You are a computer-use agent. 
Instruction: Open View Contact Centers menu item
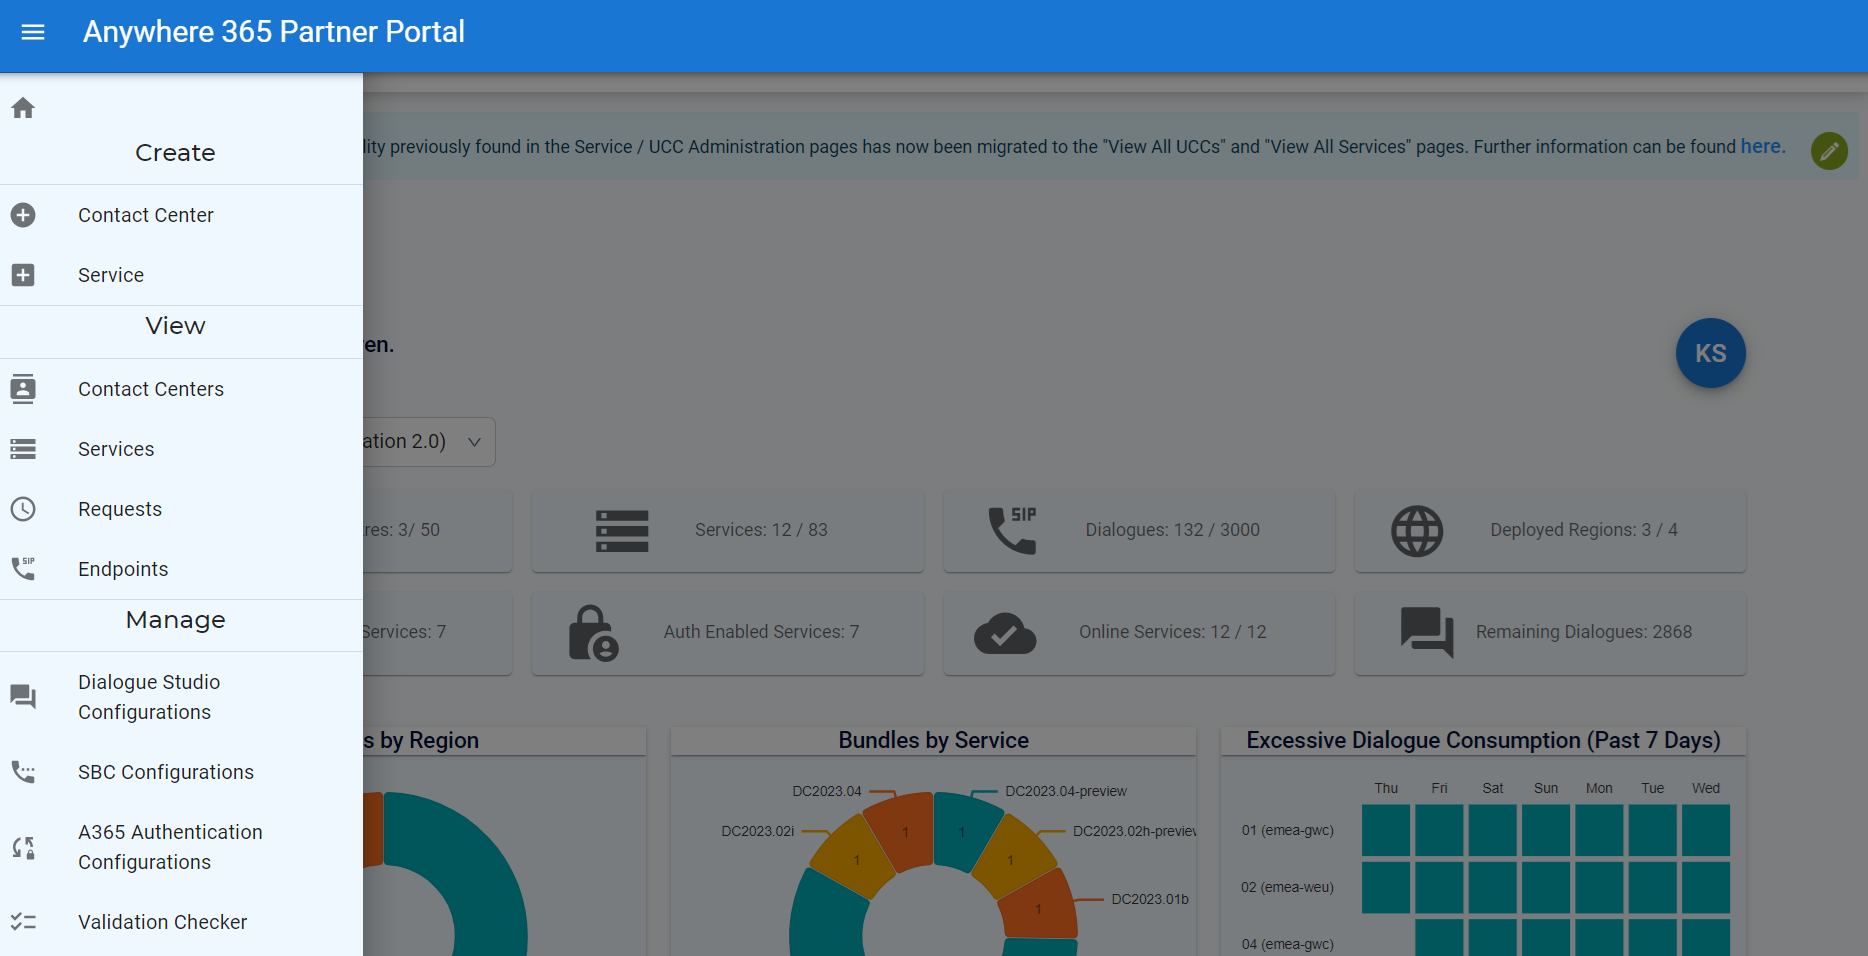click(181, 389)
